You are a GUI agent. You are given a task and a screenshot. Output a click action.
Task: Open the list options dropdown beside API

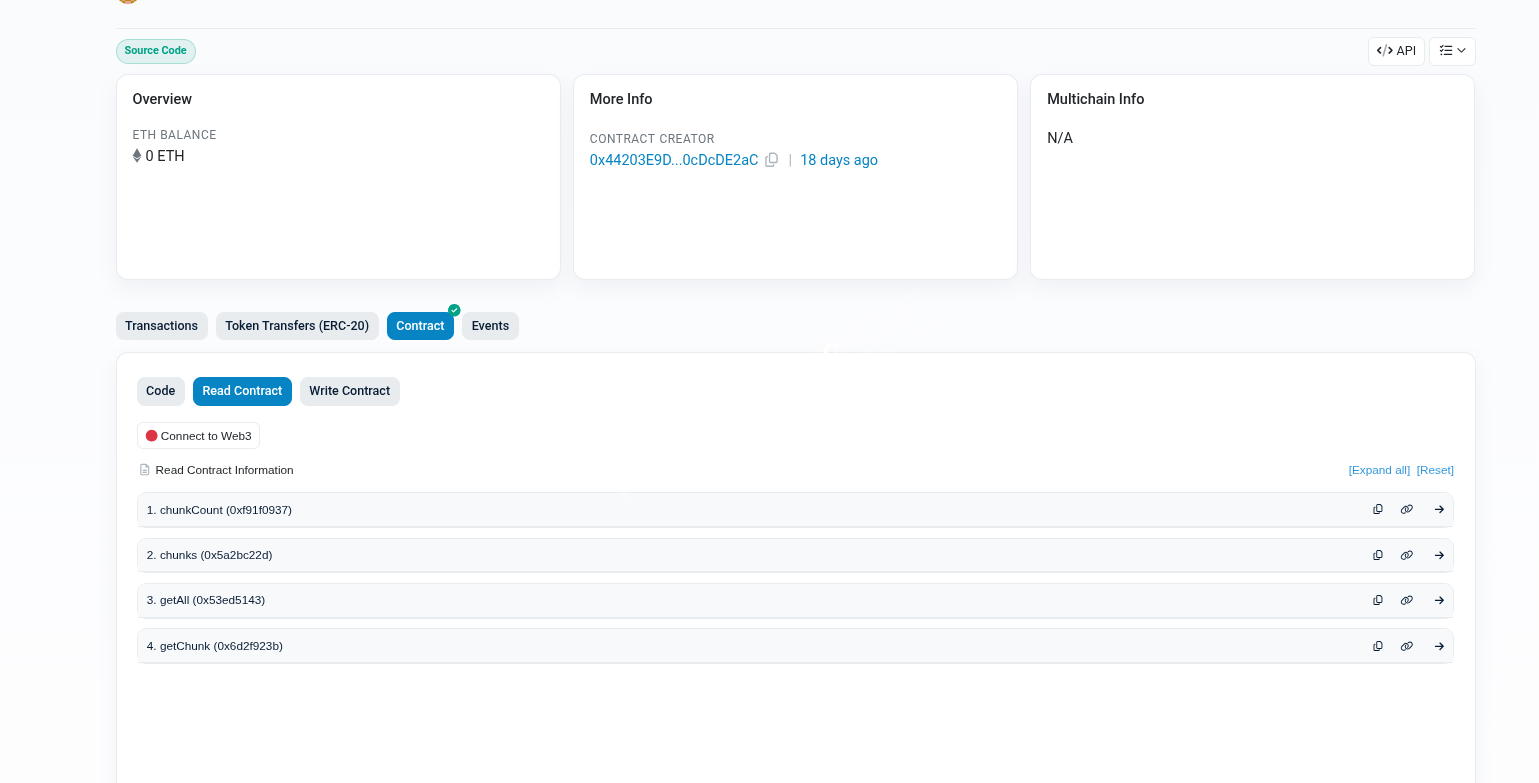[1452, 51]
